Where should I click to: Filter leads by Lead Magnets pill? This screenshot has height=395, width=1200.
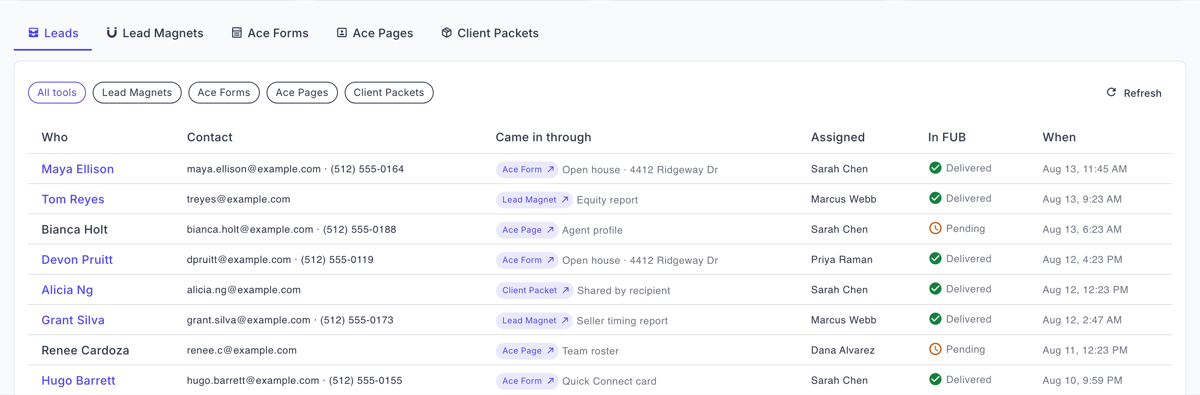(137, 93)
